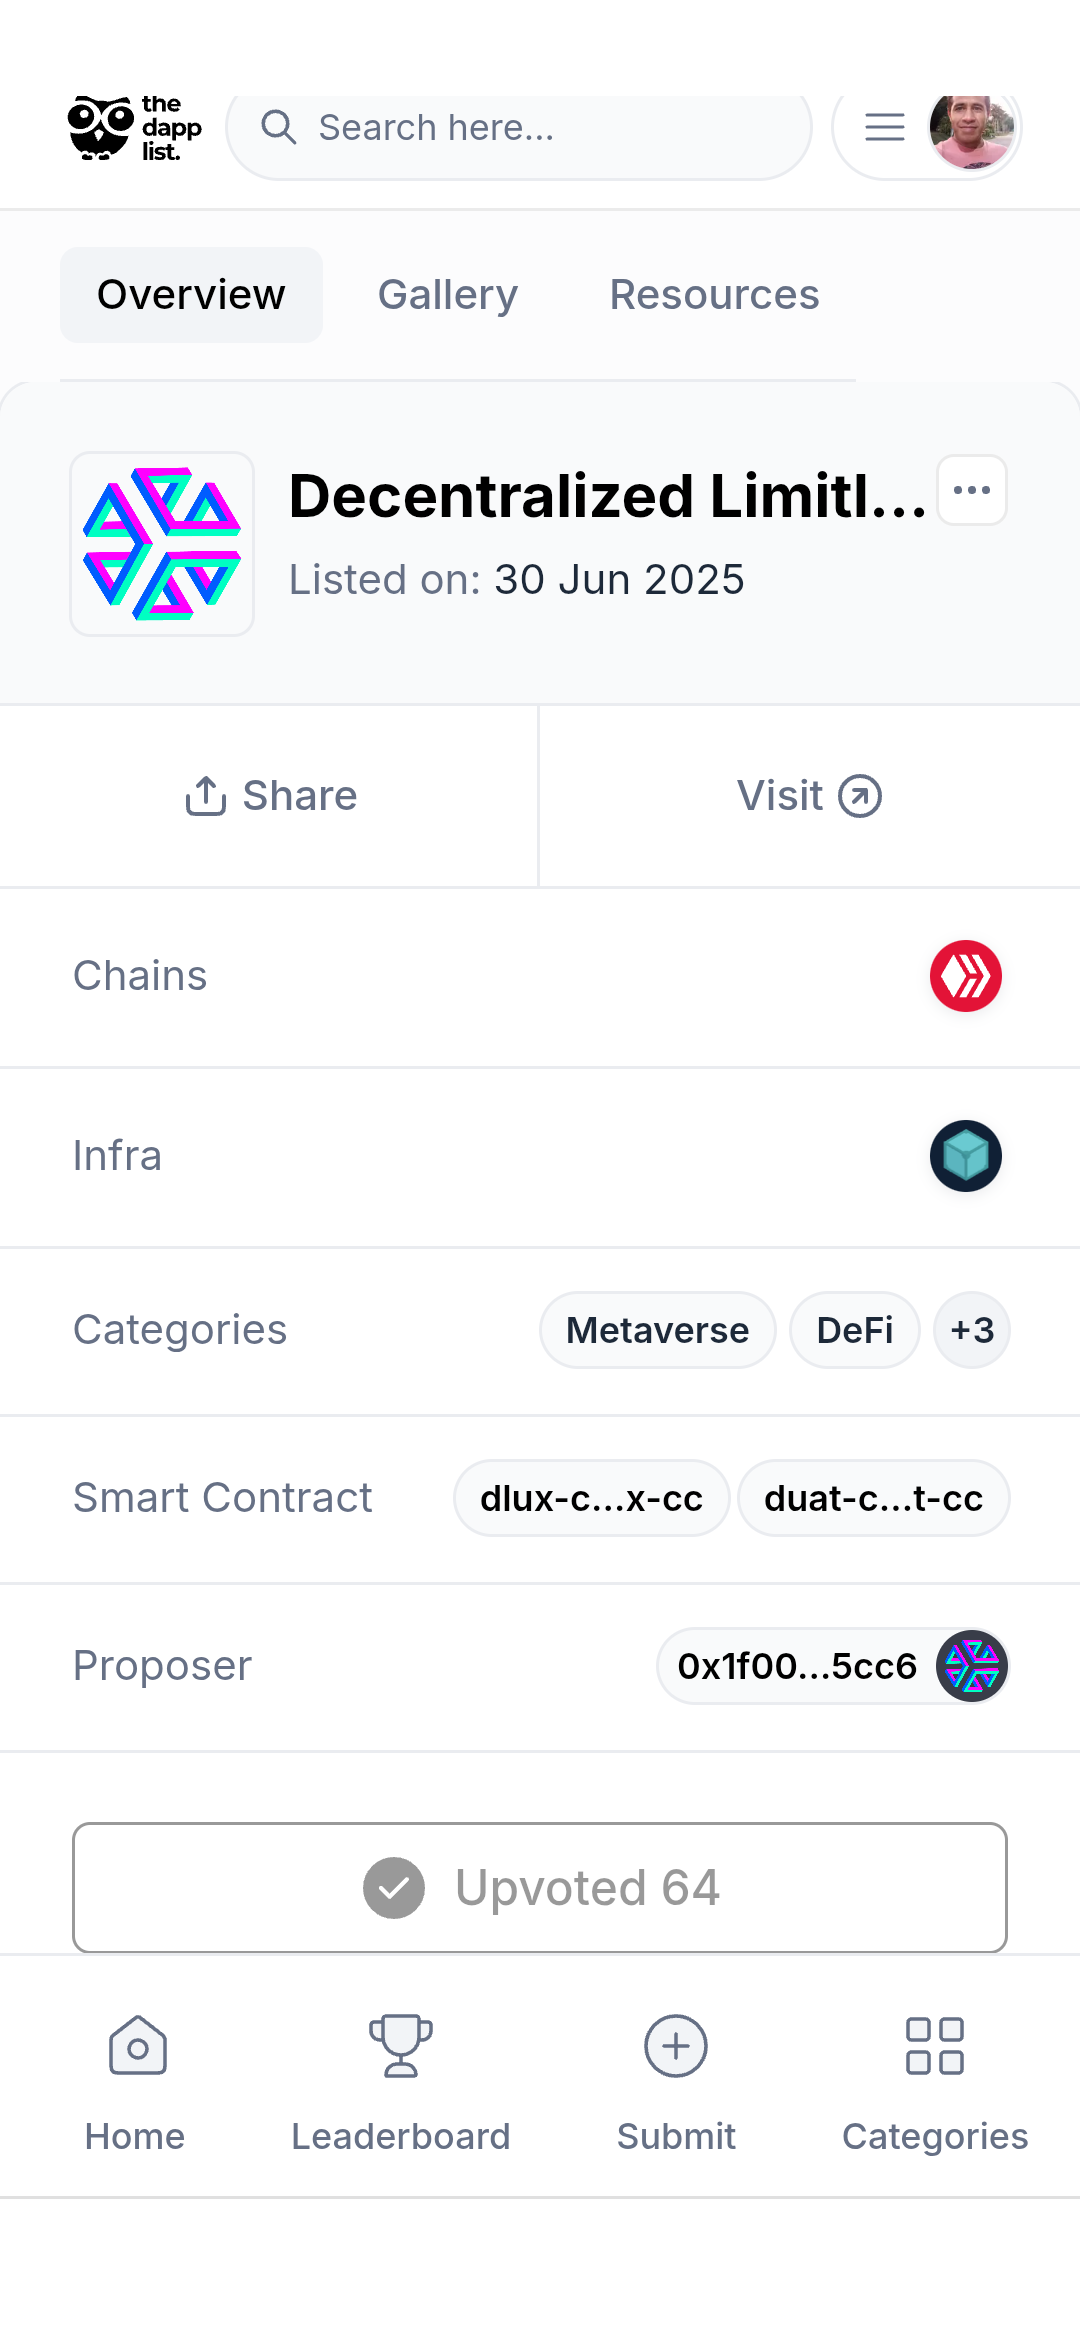Switch to the Resources tab
This screenshot has height=2340, width=1080.
715,295
